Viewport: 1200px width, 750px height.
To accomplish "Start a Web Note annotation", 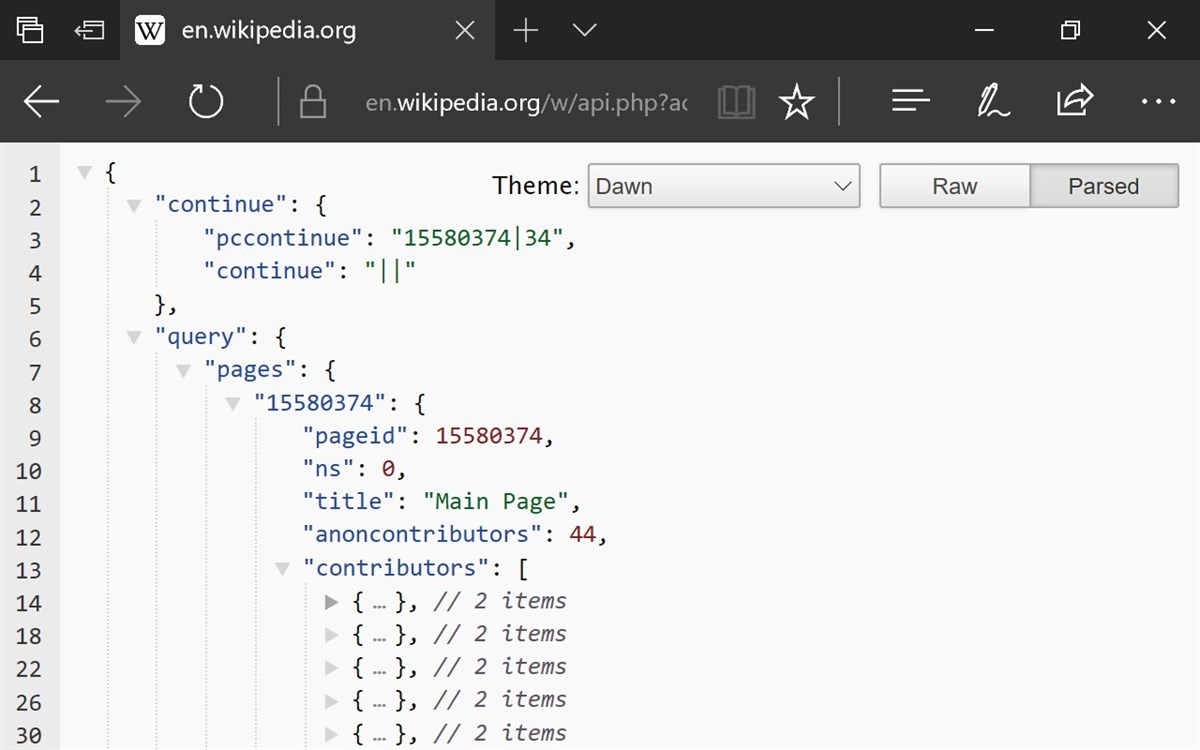I will coord(993,101).
